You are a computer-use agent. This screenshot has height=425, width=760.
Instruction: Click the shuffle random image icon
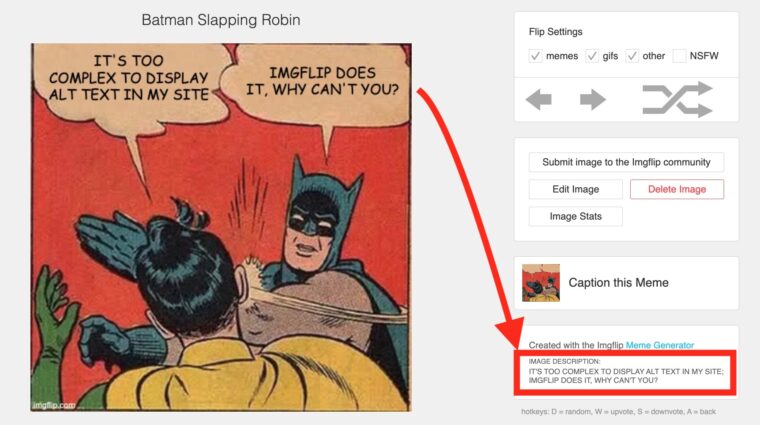pyautogui.click(x=678, y=99)
